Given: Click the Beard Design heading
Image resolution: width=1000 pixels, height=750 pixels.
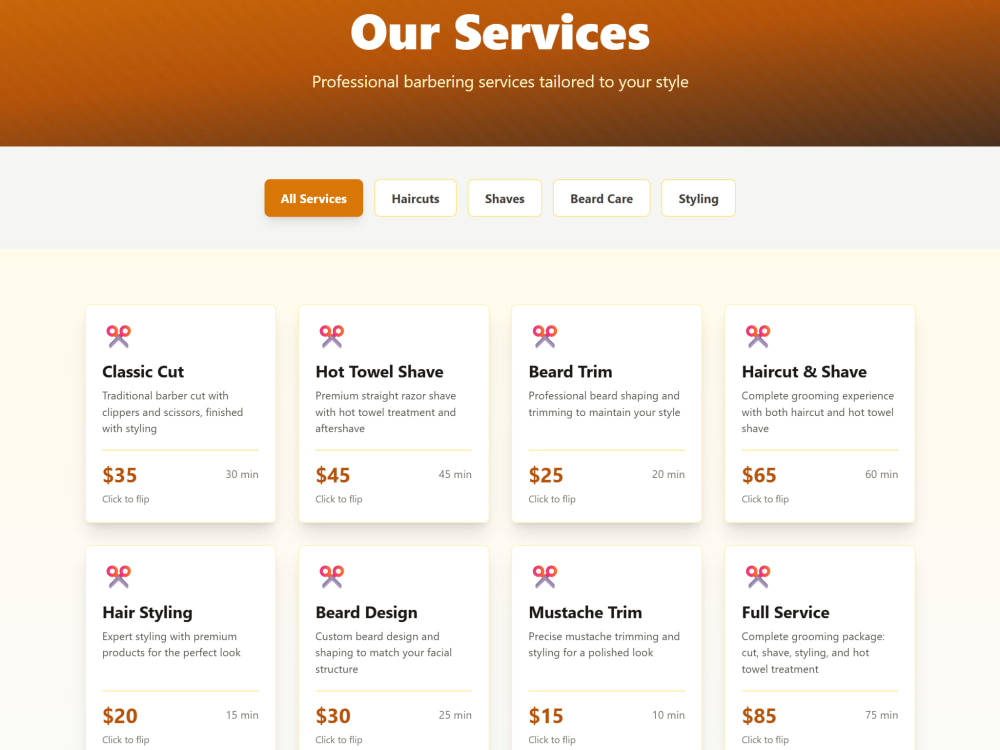Looking at the screenshot, I should pyautogui.click(x=367, y=612).
